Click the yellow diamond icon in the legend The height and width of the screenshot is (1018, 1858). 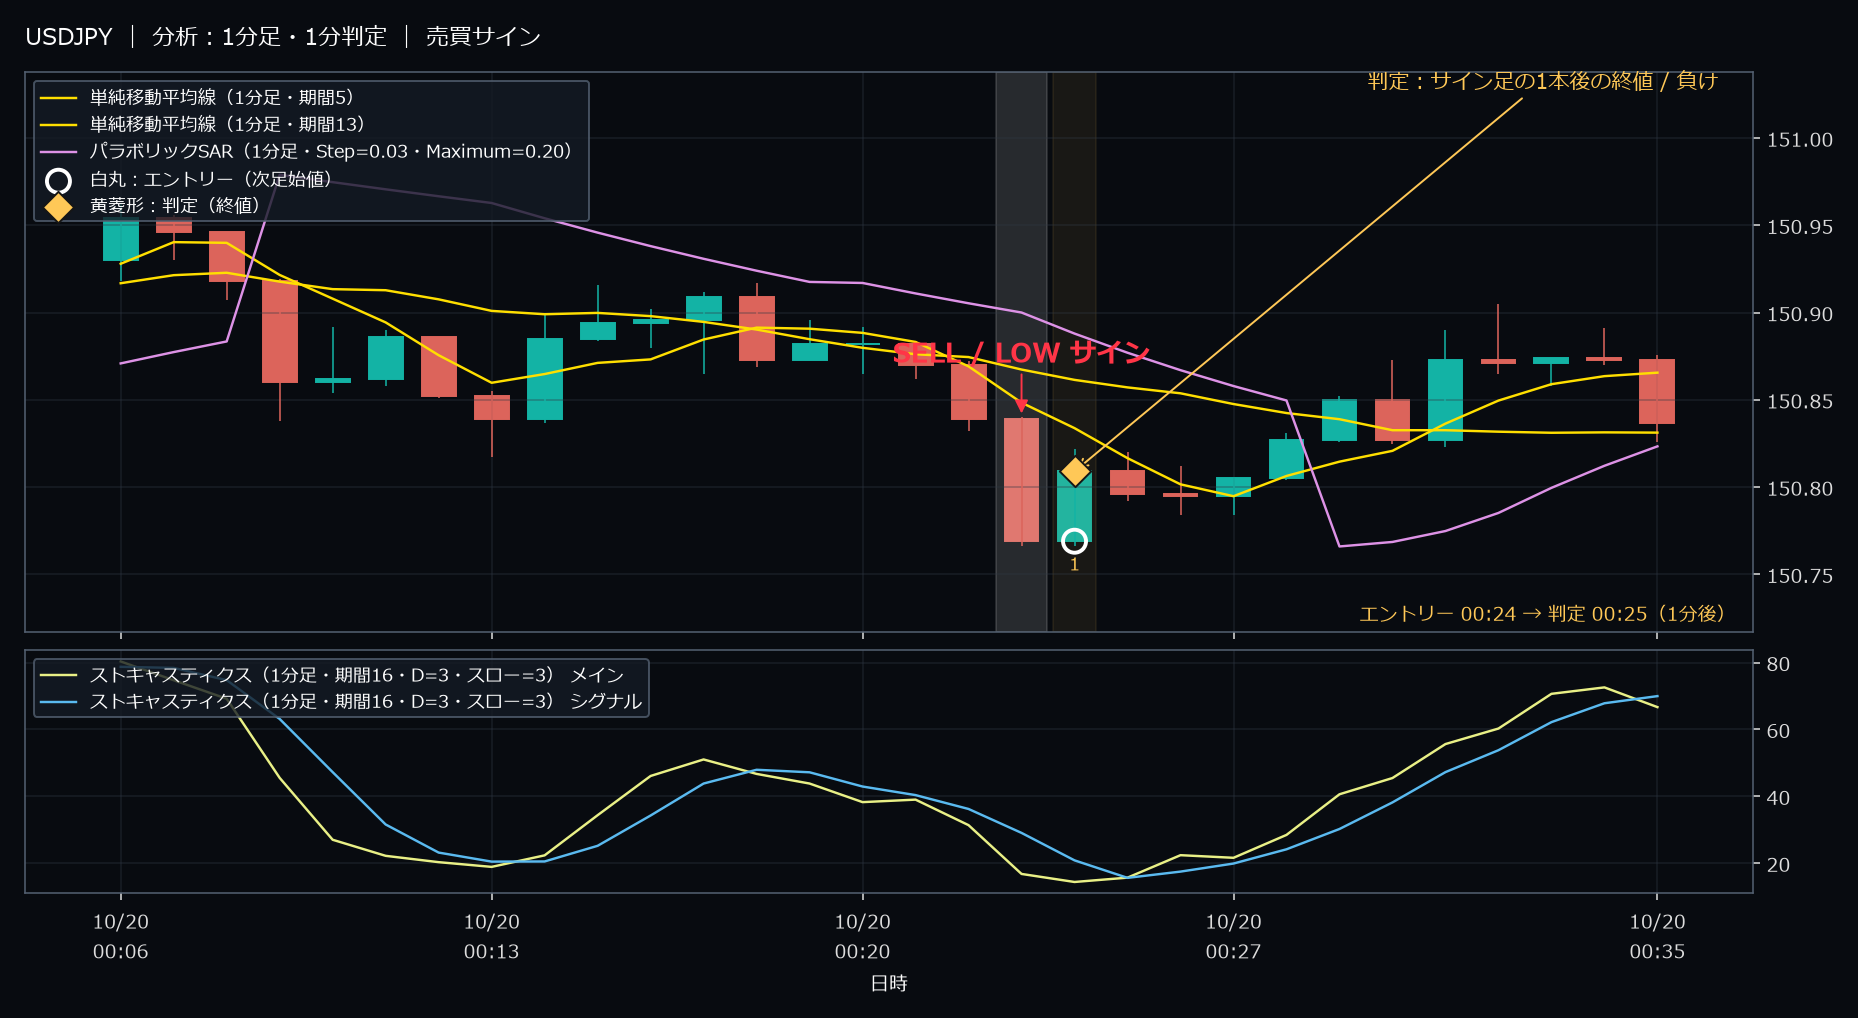(59, 207)
